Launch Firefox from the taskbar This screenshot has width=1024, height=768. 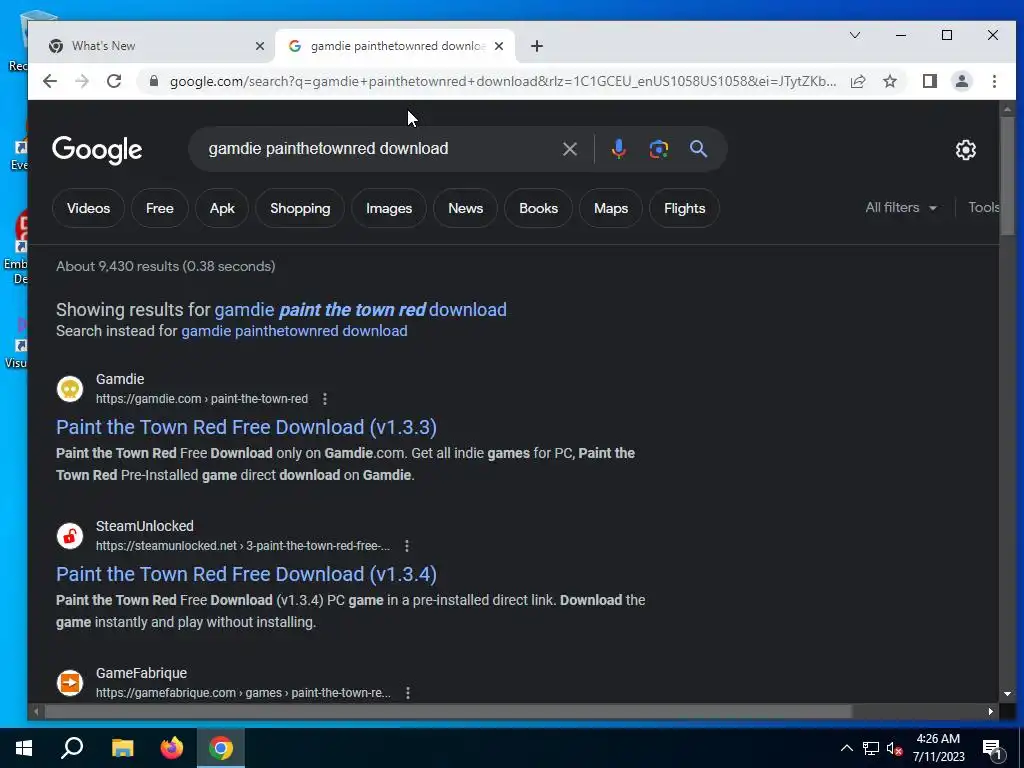click(x=172, y=748)
